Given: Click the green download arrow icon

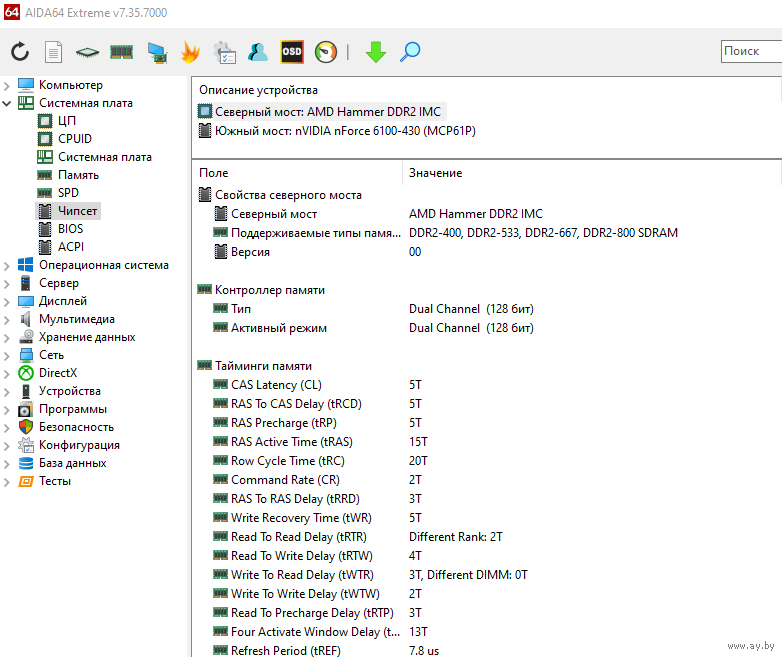Looking at the screenshot, I should (376, 52).
